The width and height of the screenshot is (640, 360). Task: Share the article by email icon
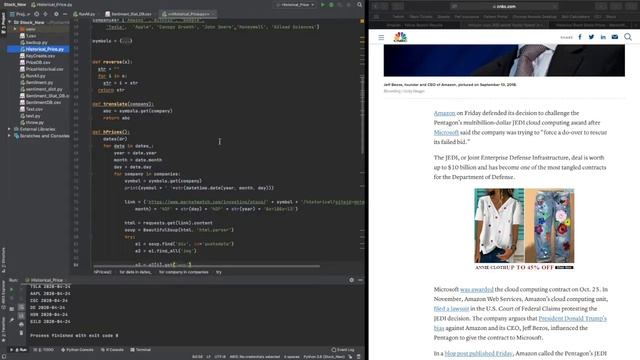click(615, 37)
